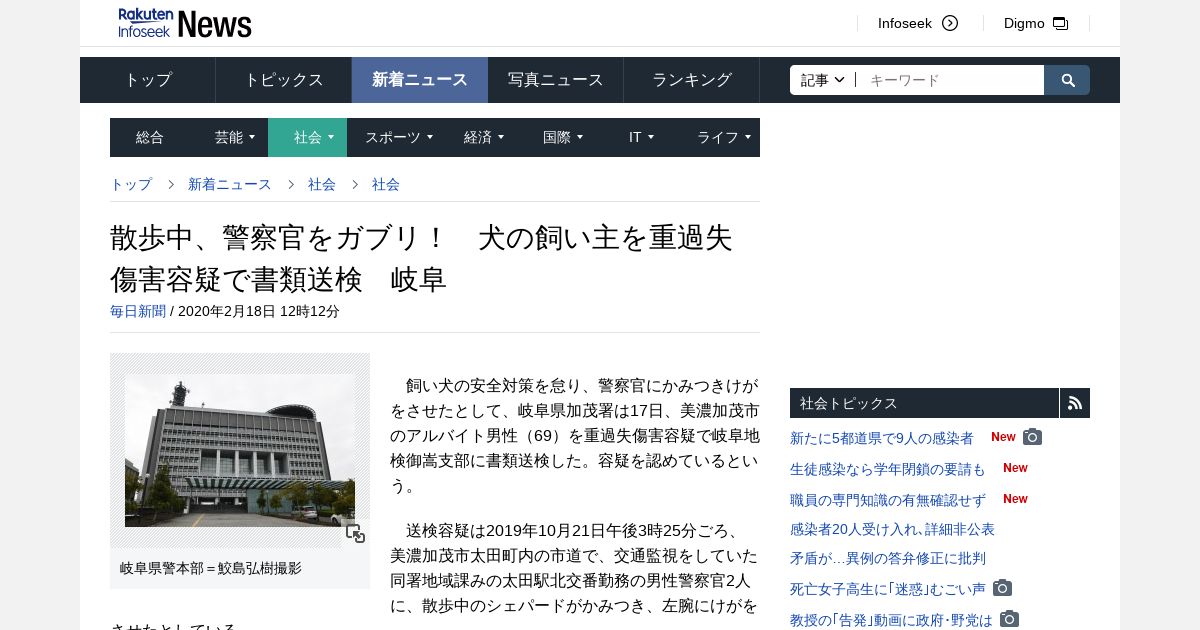The image size is (1200, 630).
Task: Go to the トップ main tab
Action: 148,80
